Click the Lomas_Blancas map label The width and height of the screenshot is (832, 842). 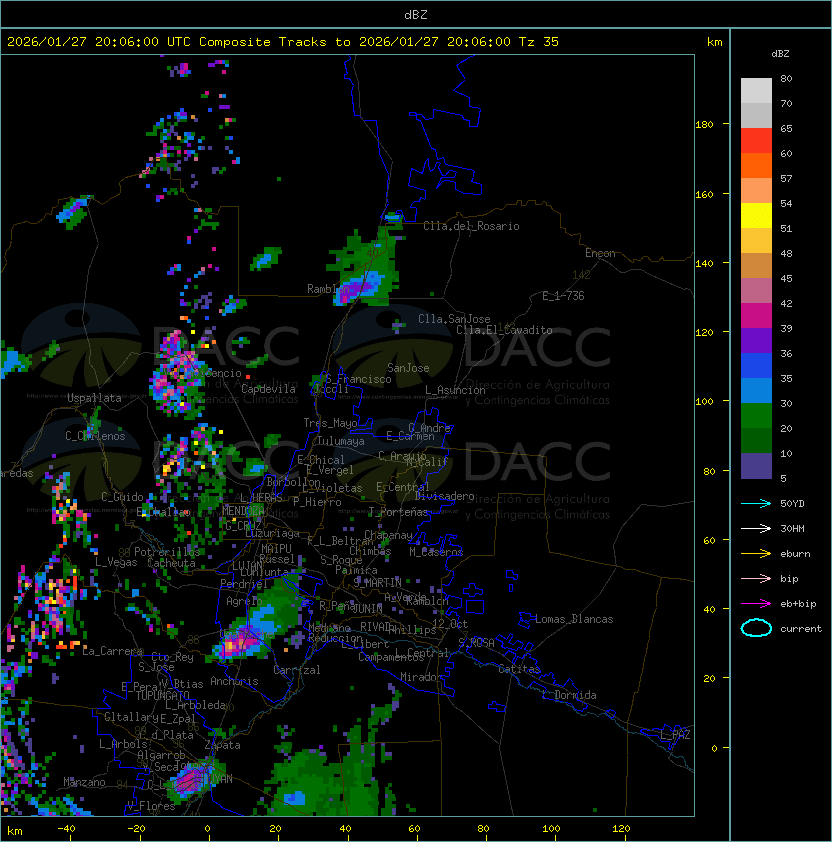click(x=574, y=619)
